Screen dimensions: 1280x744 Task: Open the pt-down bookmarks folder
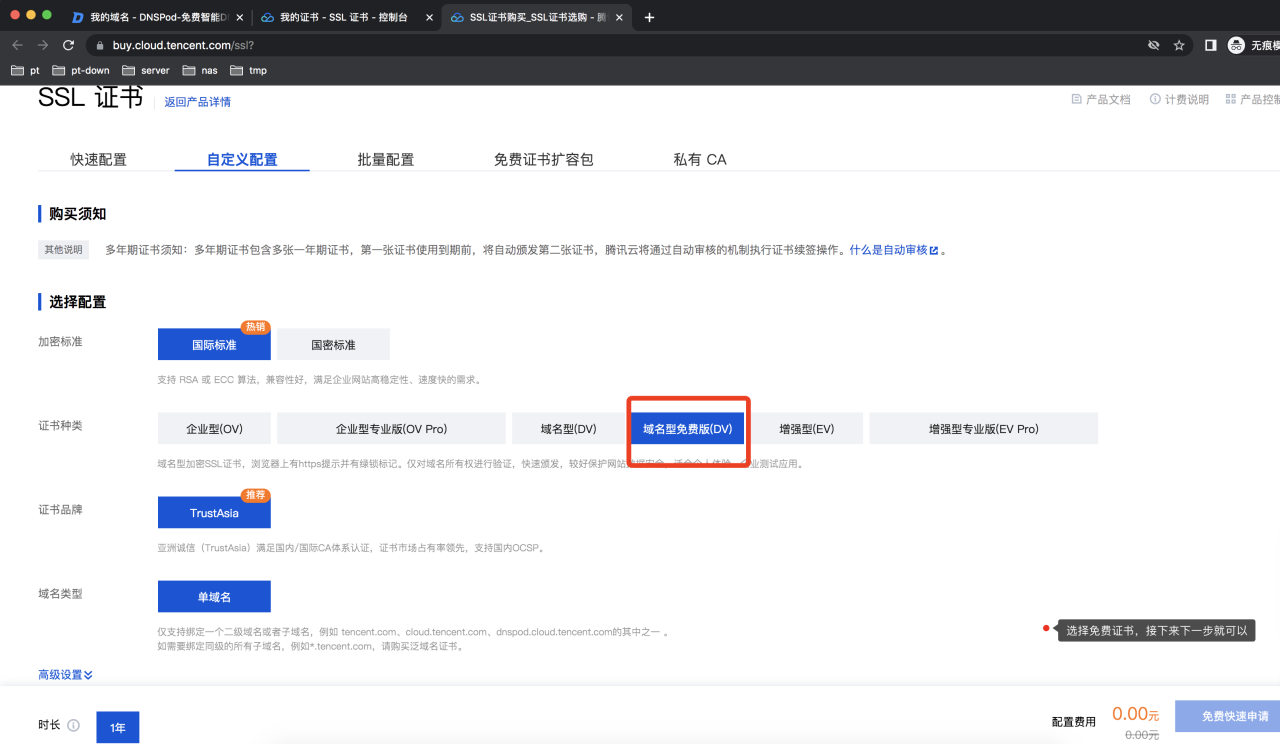coord(81,70)
